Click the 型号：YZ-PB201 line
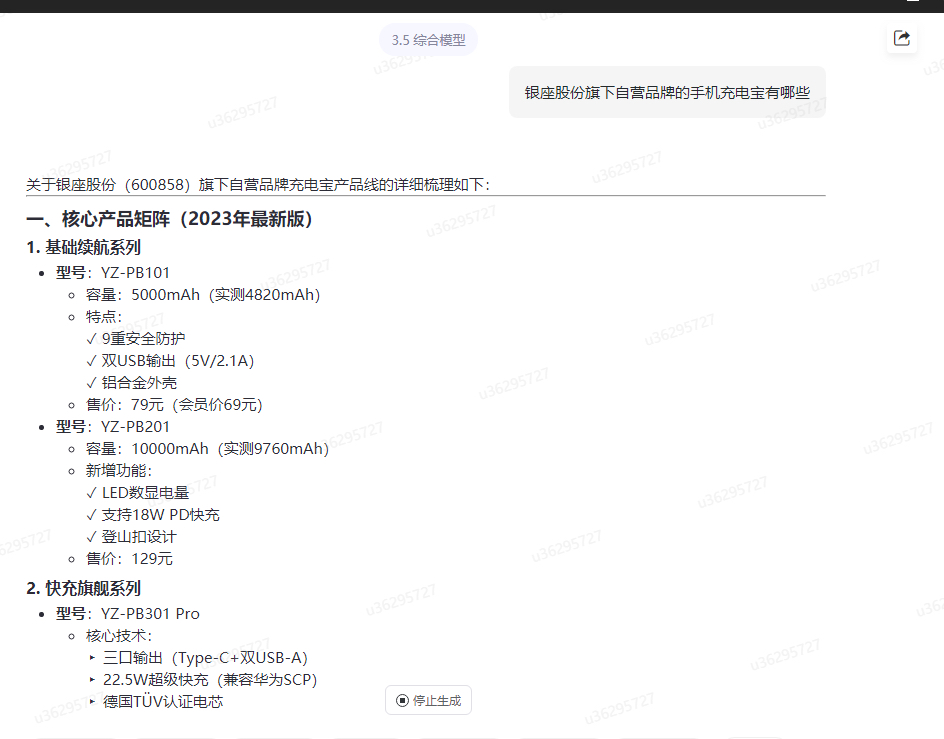Image resolution: width=944 pixels, height=739 pixels. 113,427
